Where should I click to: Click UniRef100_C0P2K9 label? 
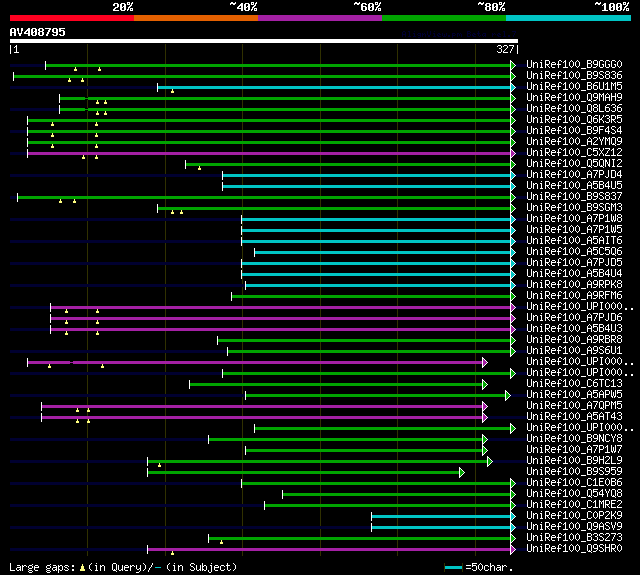[574, 516]
